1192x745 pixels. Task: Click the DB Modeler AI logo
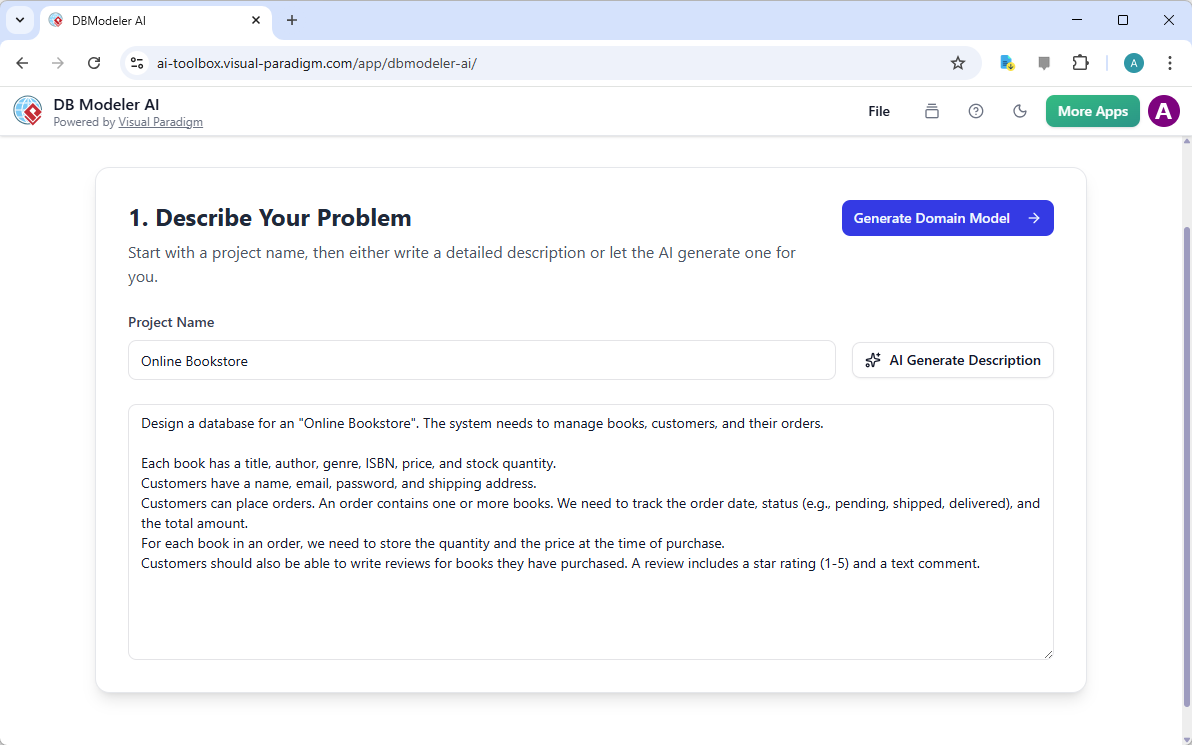point(27,110)
